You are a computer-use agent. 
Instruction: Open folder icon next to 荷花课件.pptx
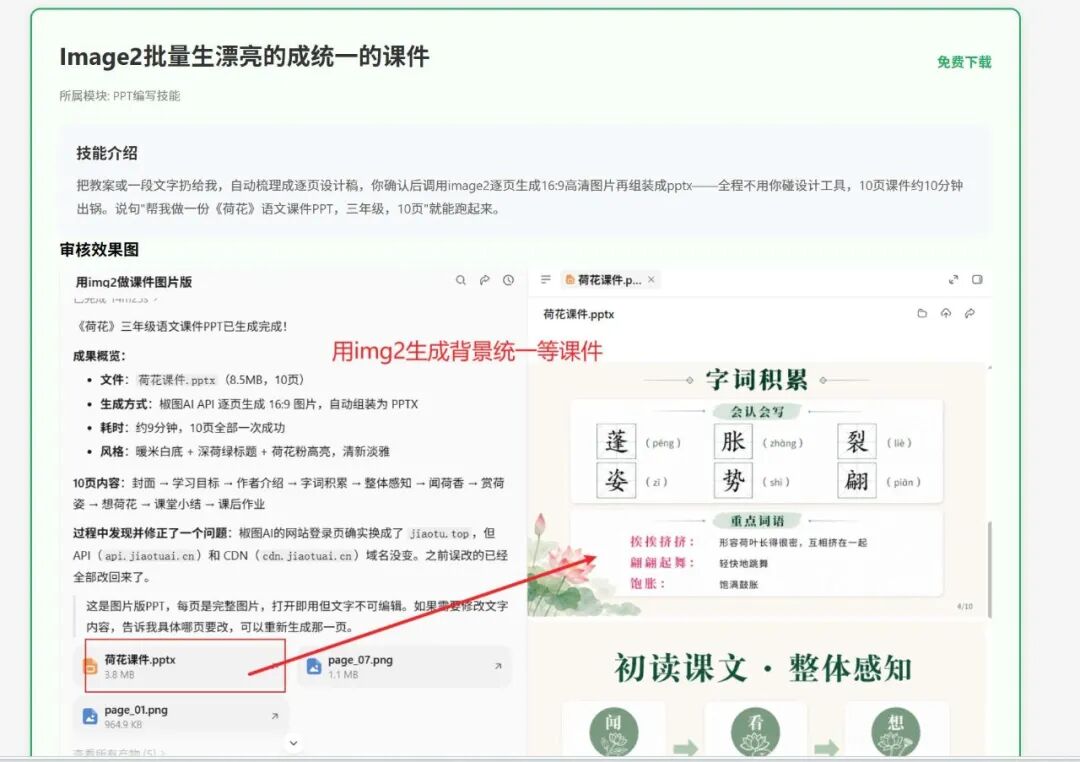click(x=922, y=313)
